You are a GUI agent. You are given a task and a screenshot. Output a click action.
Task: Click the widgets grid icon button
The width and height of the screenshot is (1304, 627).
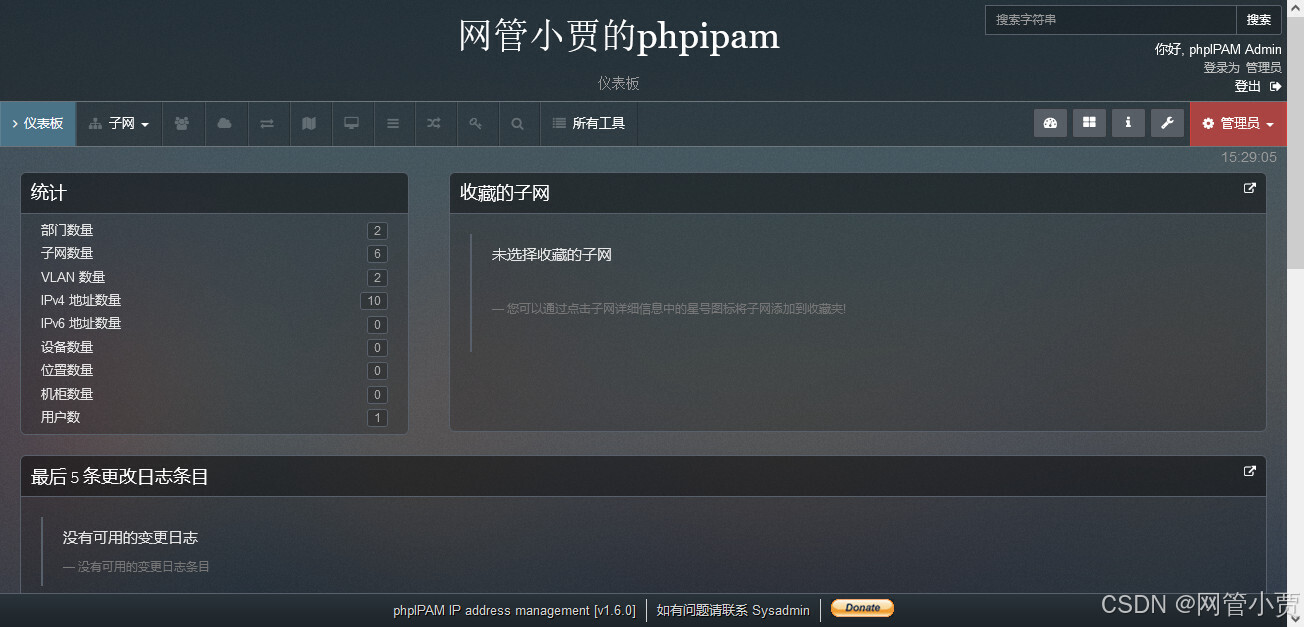pos(1089,123)
